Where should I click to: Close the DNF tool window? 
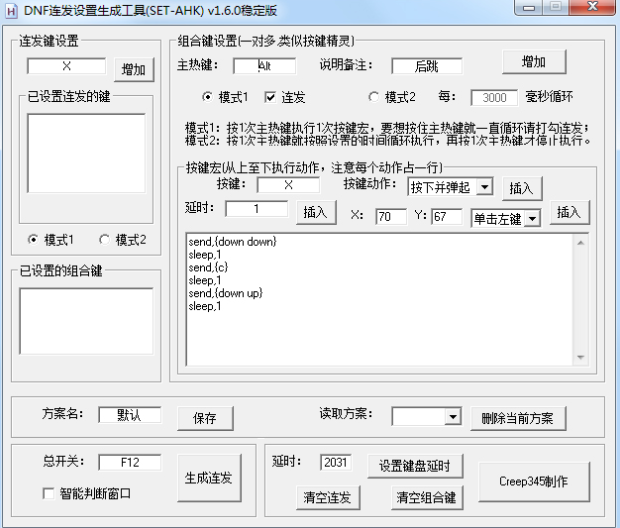(x=592, y=7)
